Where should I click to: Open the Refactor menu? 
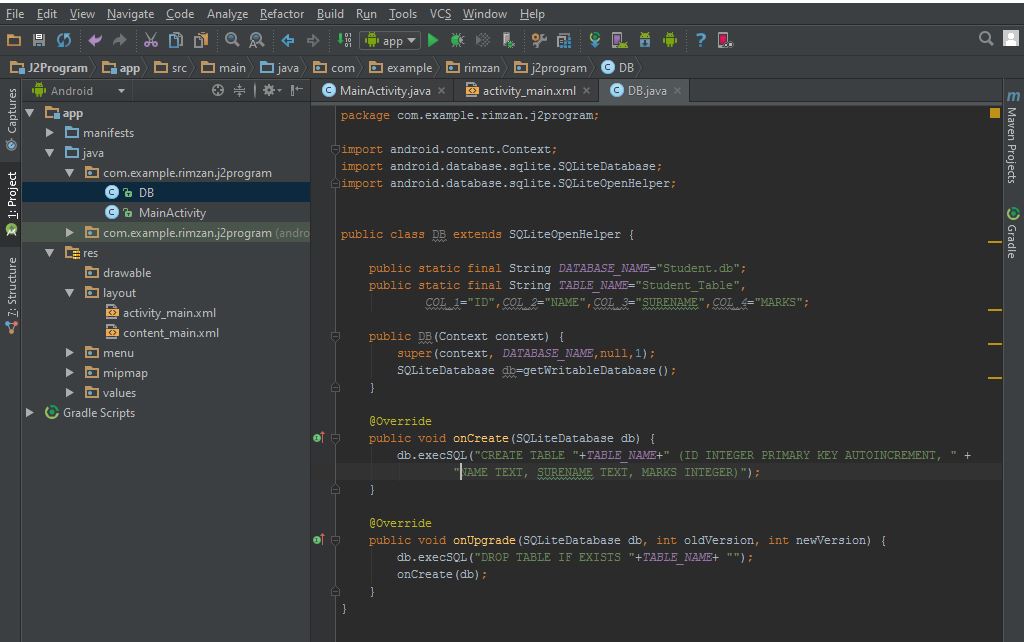(281, 14)
